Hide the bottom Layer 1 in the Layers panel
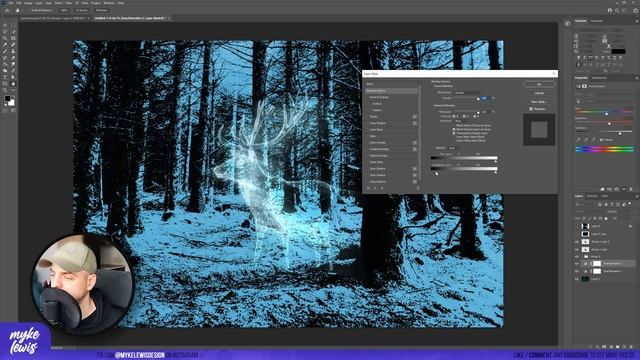This screenshot has width=640, height=360. [577, 279]
